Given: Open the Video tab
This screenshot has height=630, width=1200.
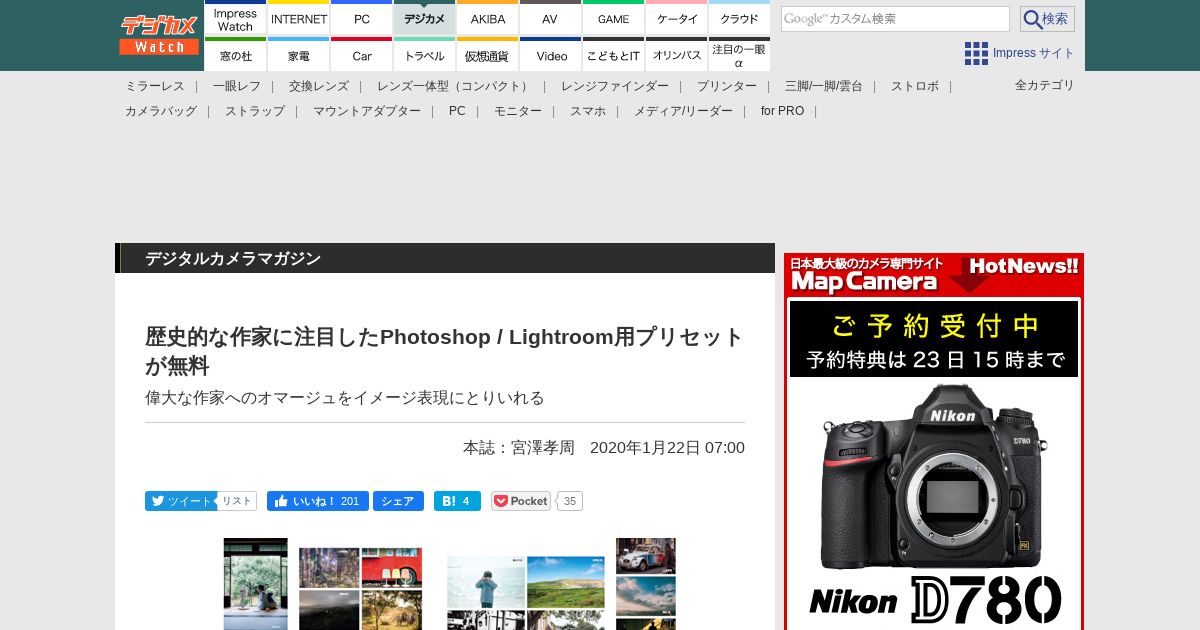Looking at the screenshot, I should pos(550,55).
